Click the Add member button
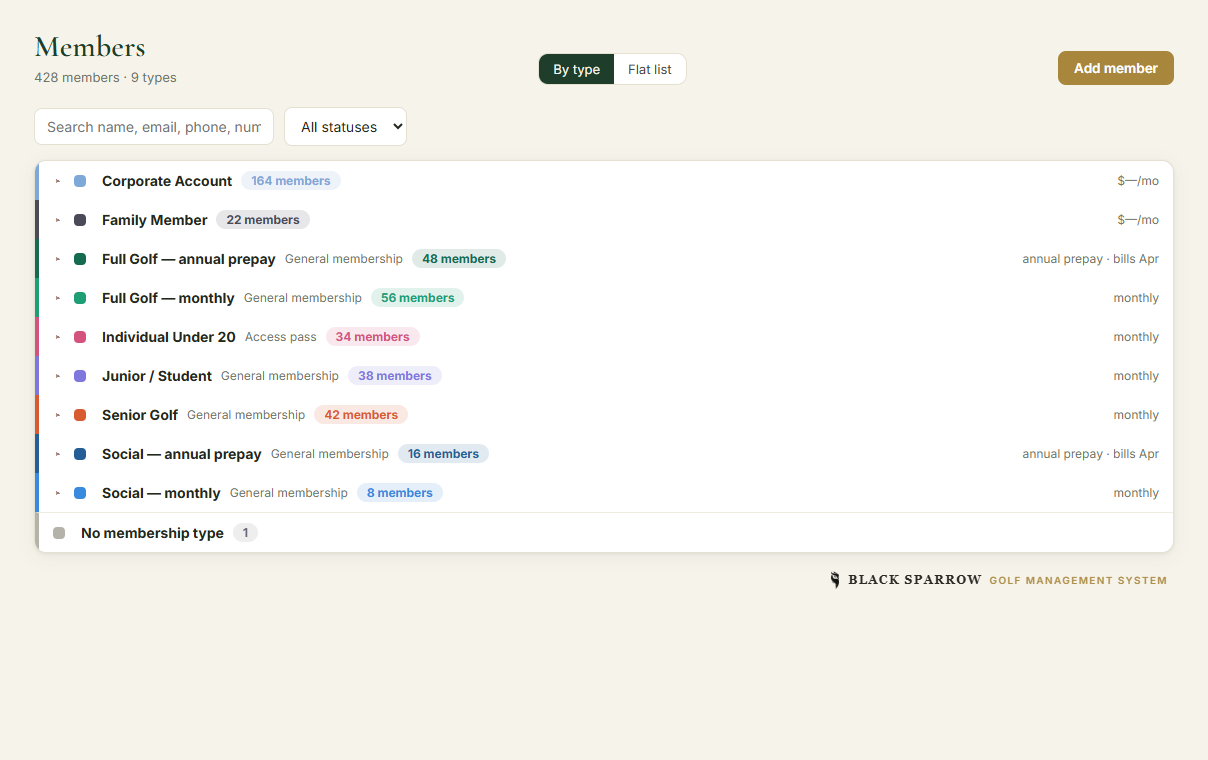 click(x=1116, y=68)
